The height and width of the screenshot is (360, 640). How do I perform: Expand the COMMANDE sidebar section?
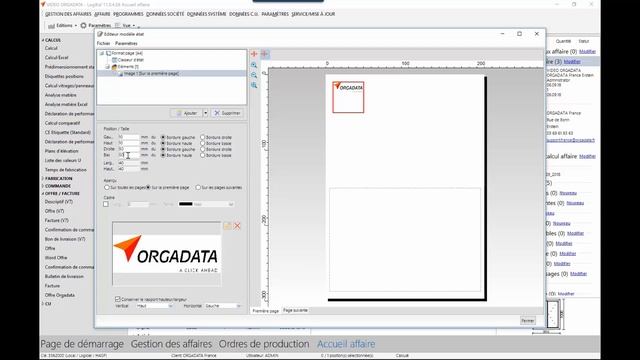tap(43, 186)
